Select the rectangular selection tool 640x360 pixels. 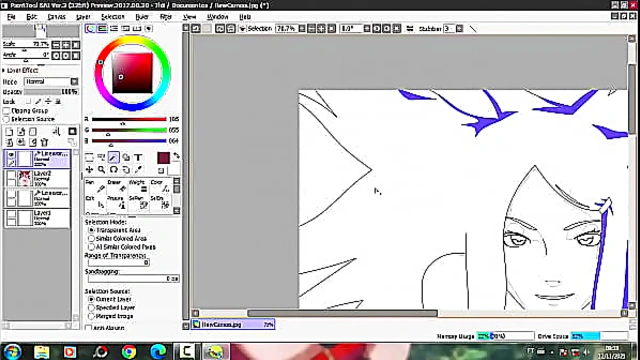point(89,158)
